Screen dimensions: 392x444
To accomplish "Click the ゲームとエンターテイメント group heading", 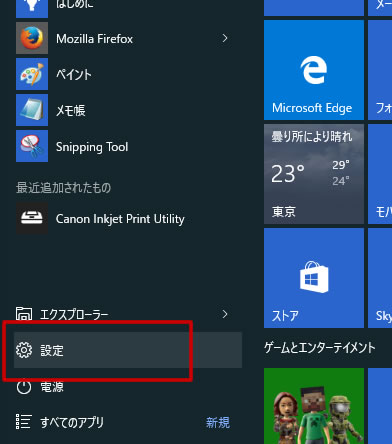I will click(x=320, y=348).
